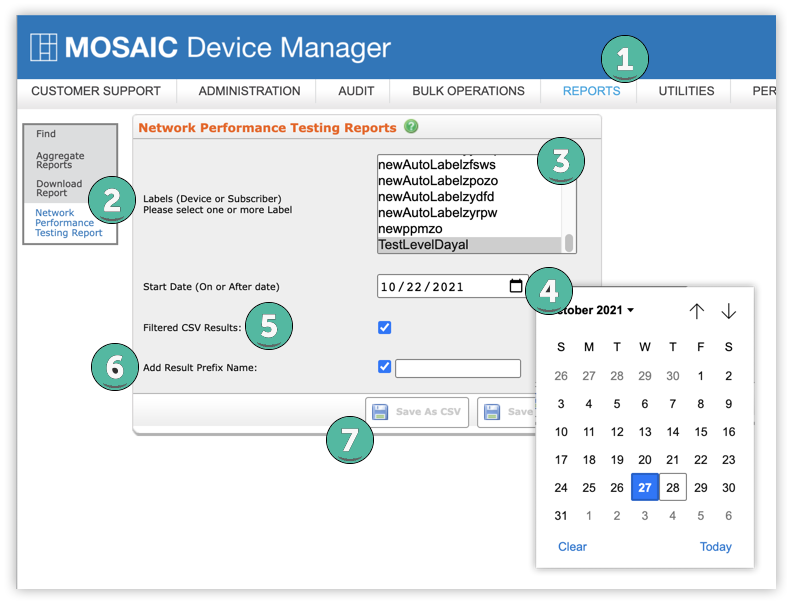Open the ADMINISTRATION tab
787x605 pixels.
click(x=249, y=91)
